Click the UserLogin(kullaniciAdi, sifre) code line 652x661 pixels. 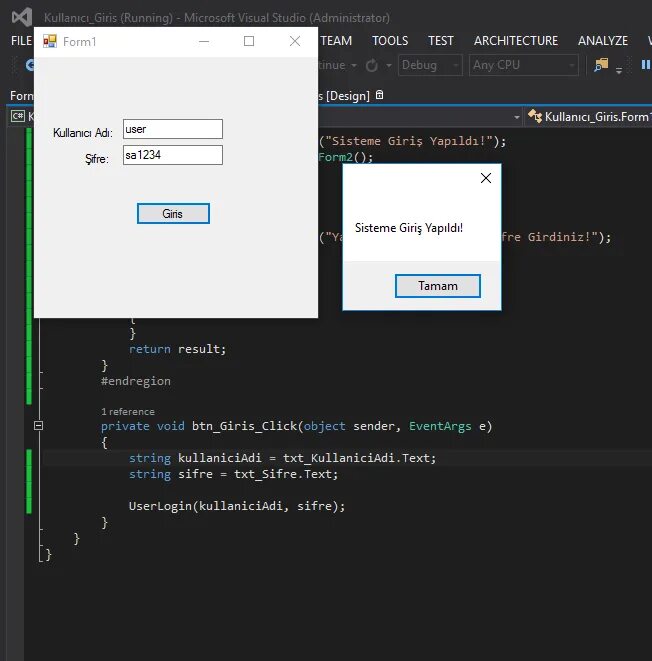click(x=236, y=505)
